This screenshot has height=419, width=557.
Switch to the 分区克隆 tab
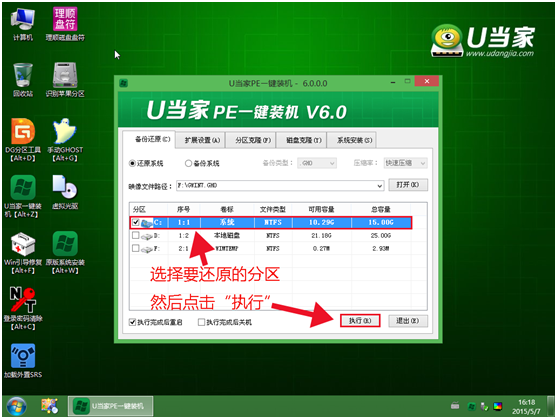point(253,140)
